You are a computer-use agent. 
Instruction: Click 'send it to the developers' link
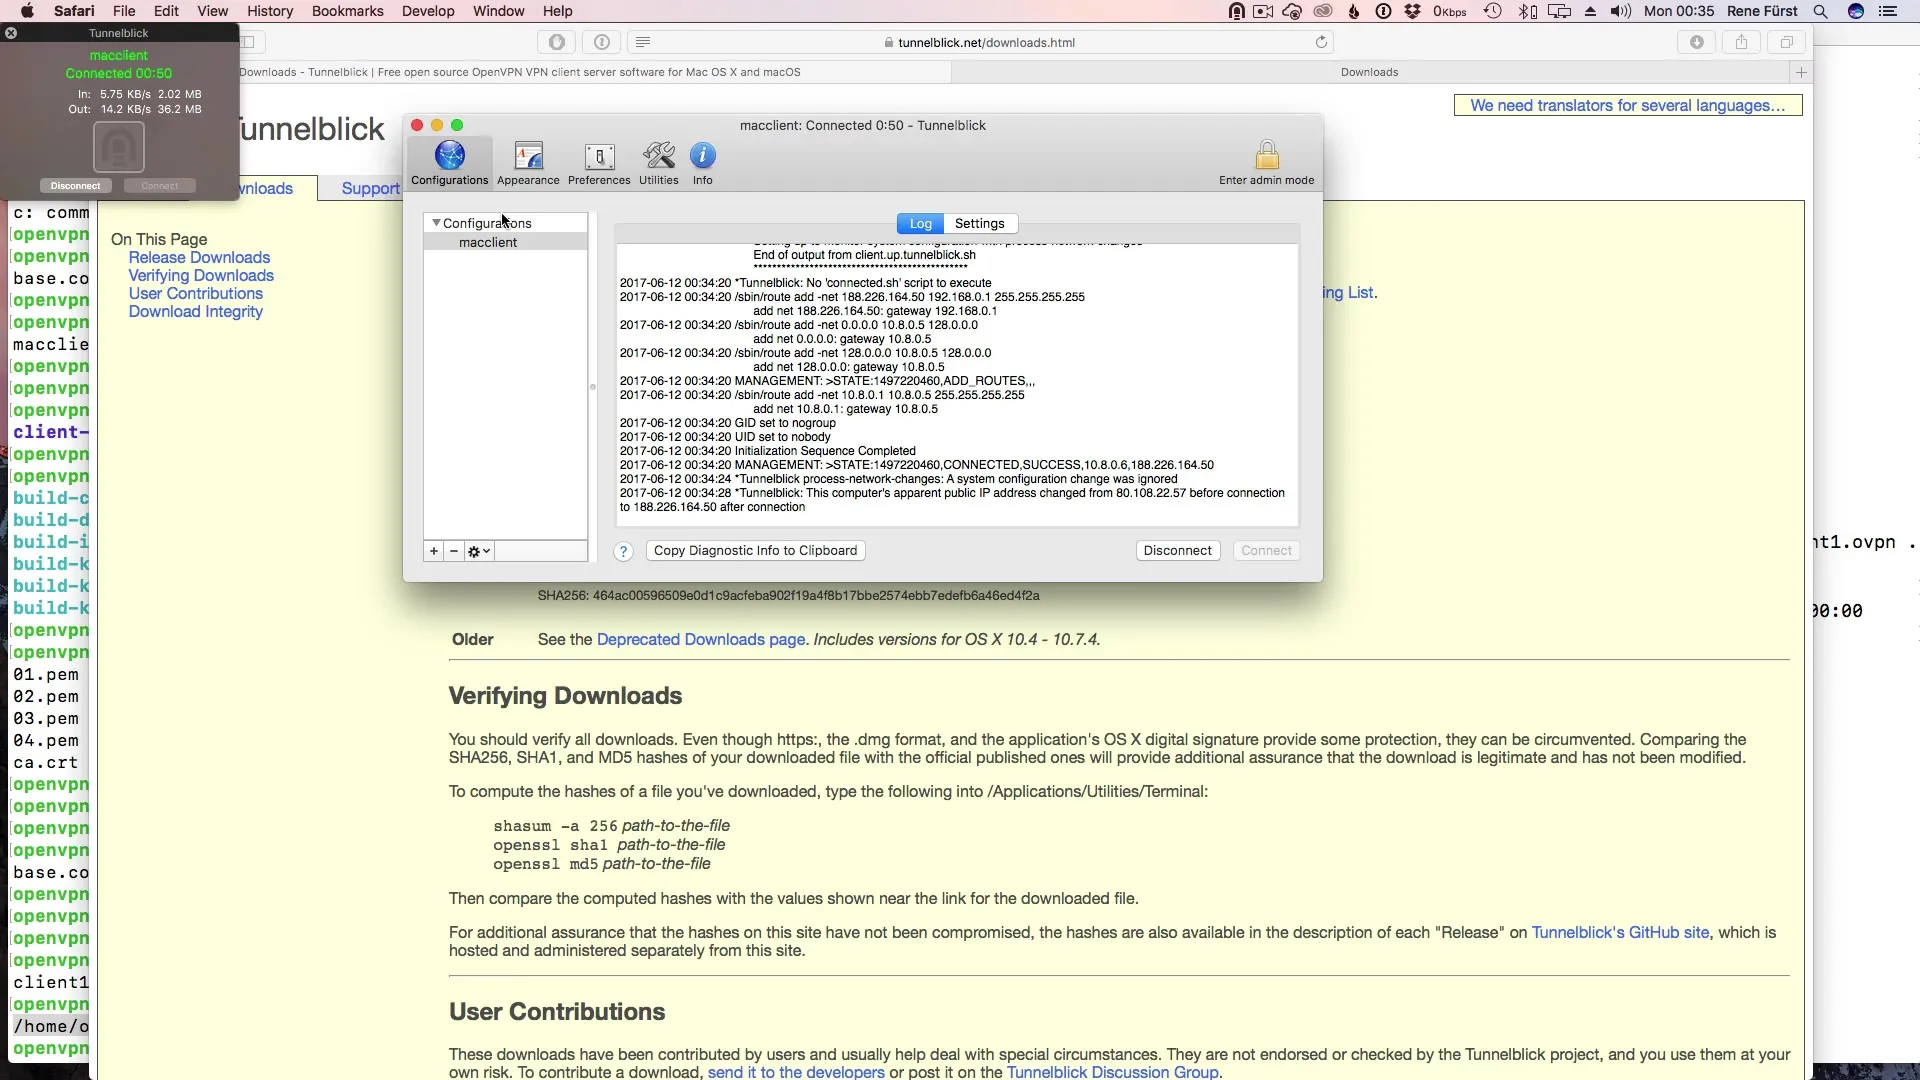pyautogui.click(x=796, y=1072)
